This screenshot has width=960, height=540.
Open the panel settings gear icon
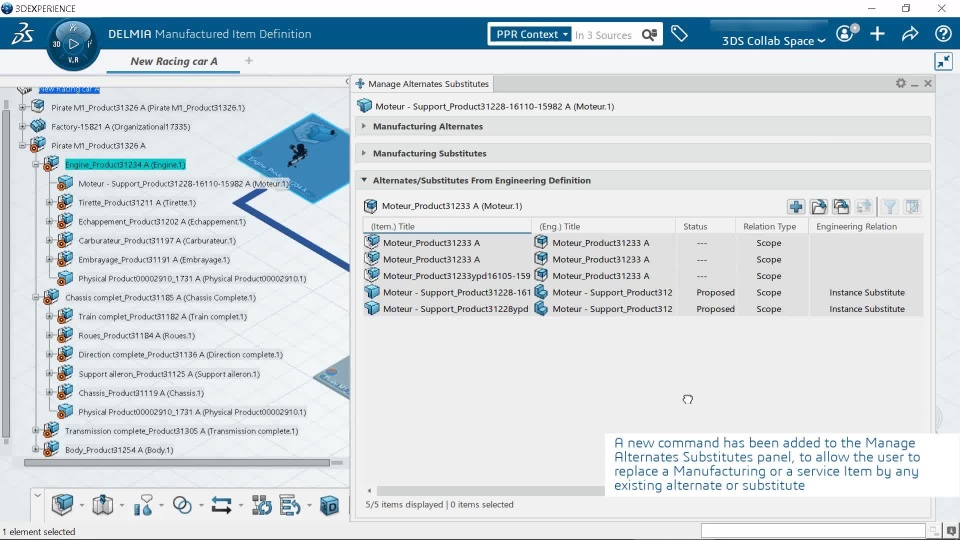901,83
